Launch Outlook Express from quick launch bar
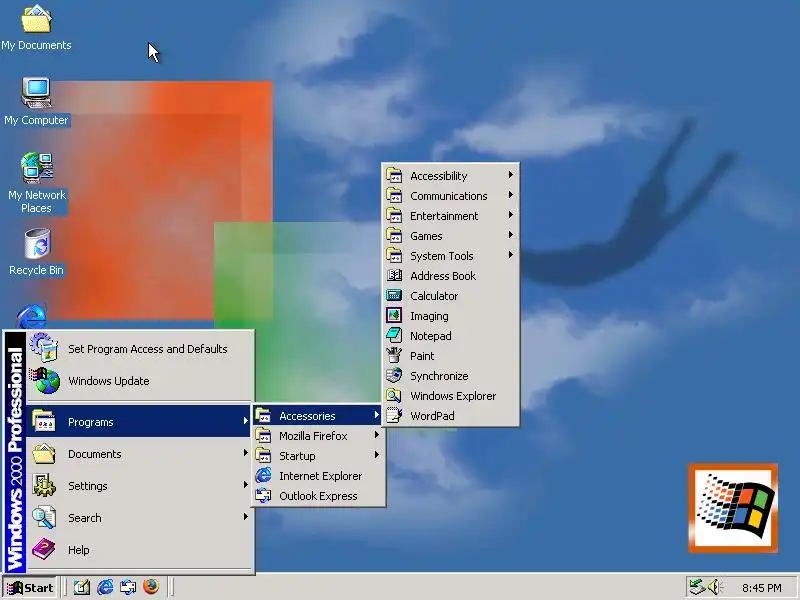Viewport: 800px width, 600px height. pos(128,587)
